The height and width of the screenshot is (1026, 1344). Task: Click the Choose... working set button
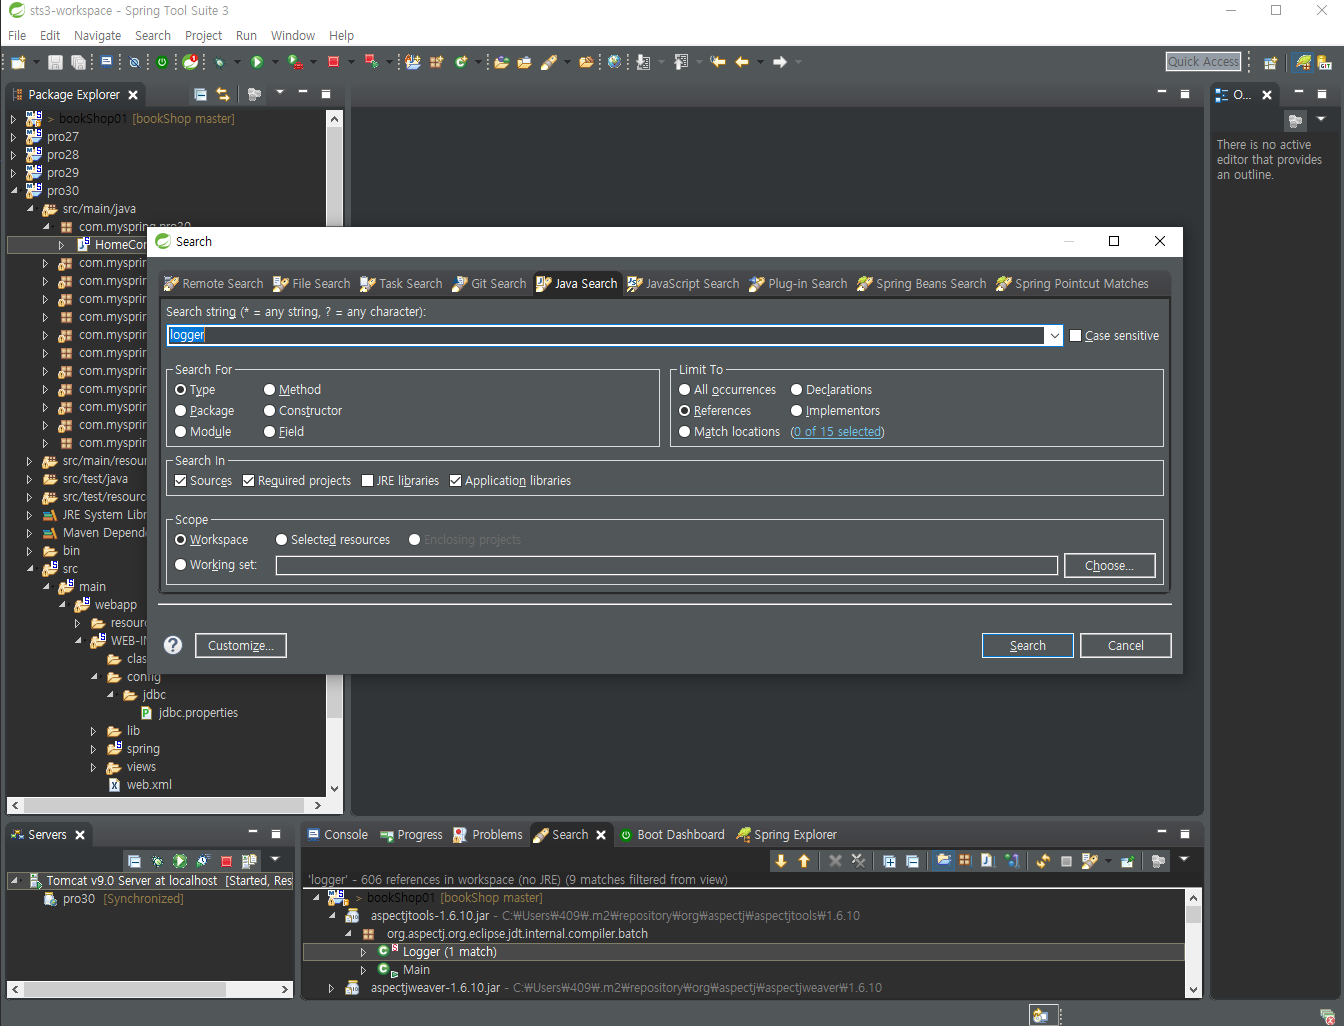1109,566
